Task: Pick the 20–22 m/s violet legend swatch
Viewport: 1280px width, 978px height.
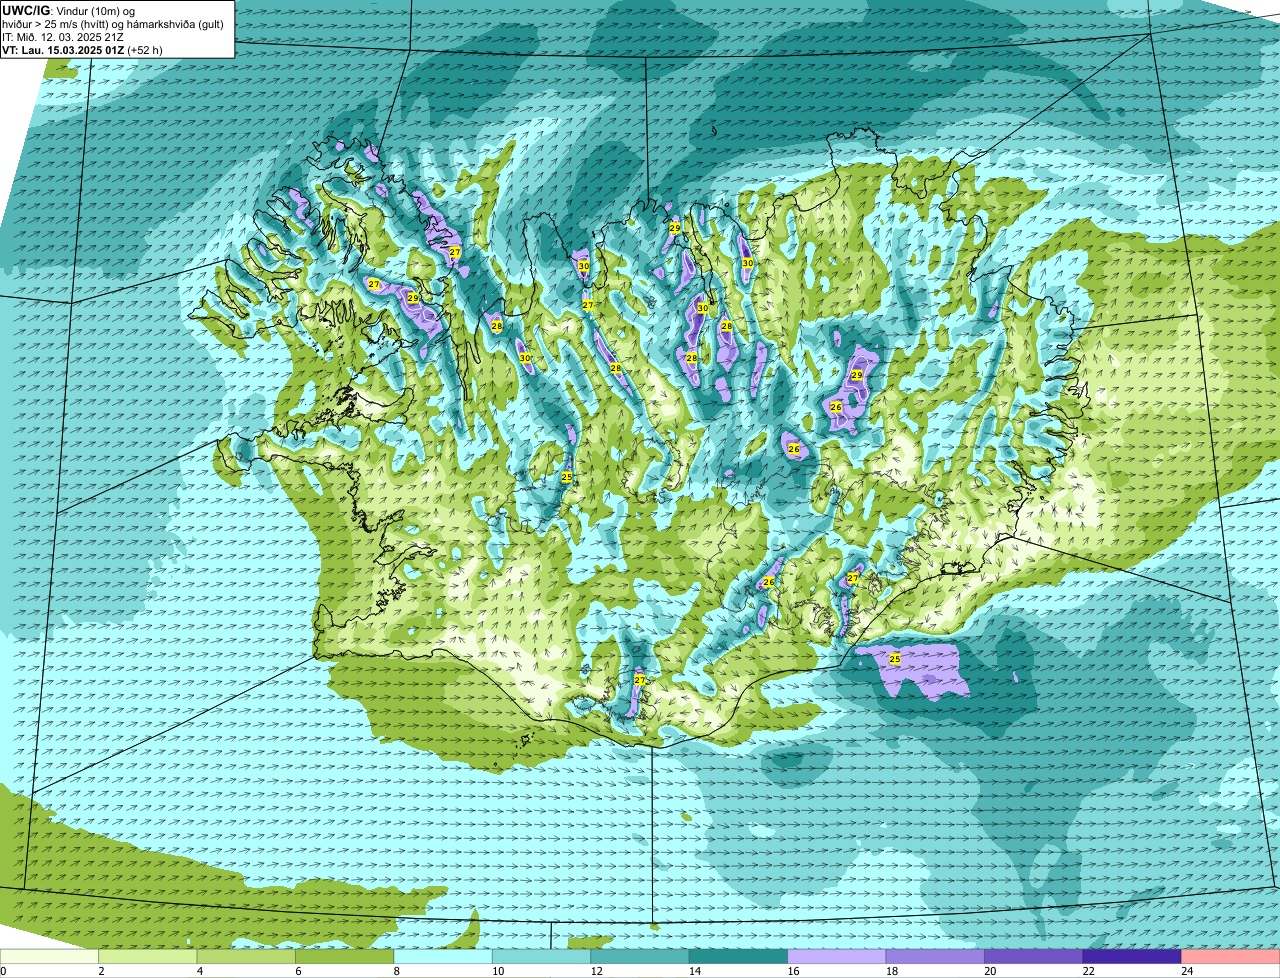Action: 1033,956
